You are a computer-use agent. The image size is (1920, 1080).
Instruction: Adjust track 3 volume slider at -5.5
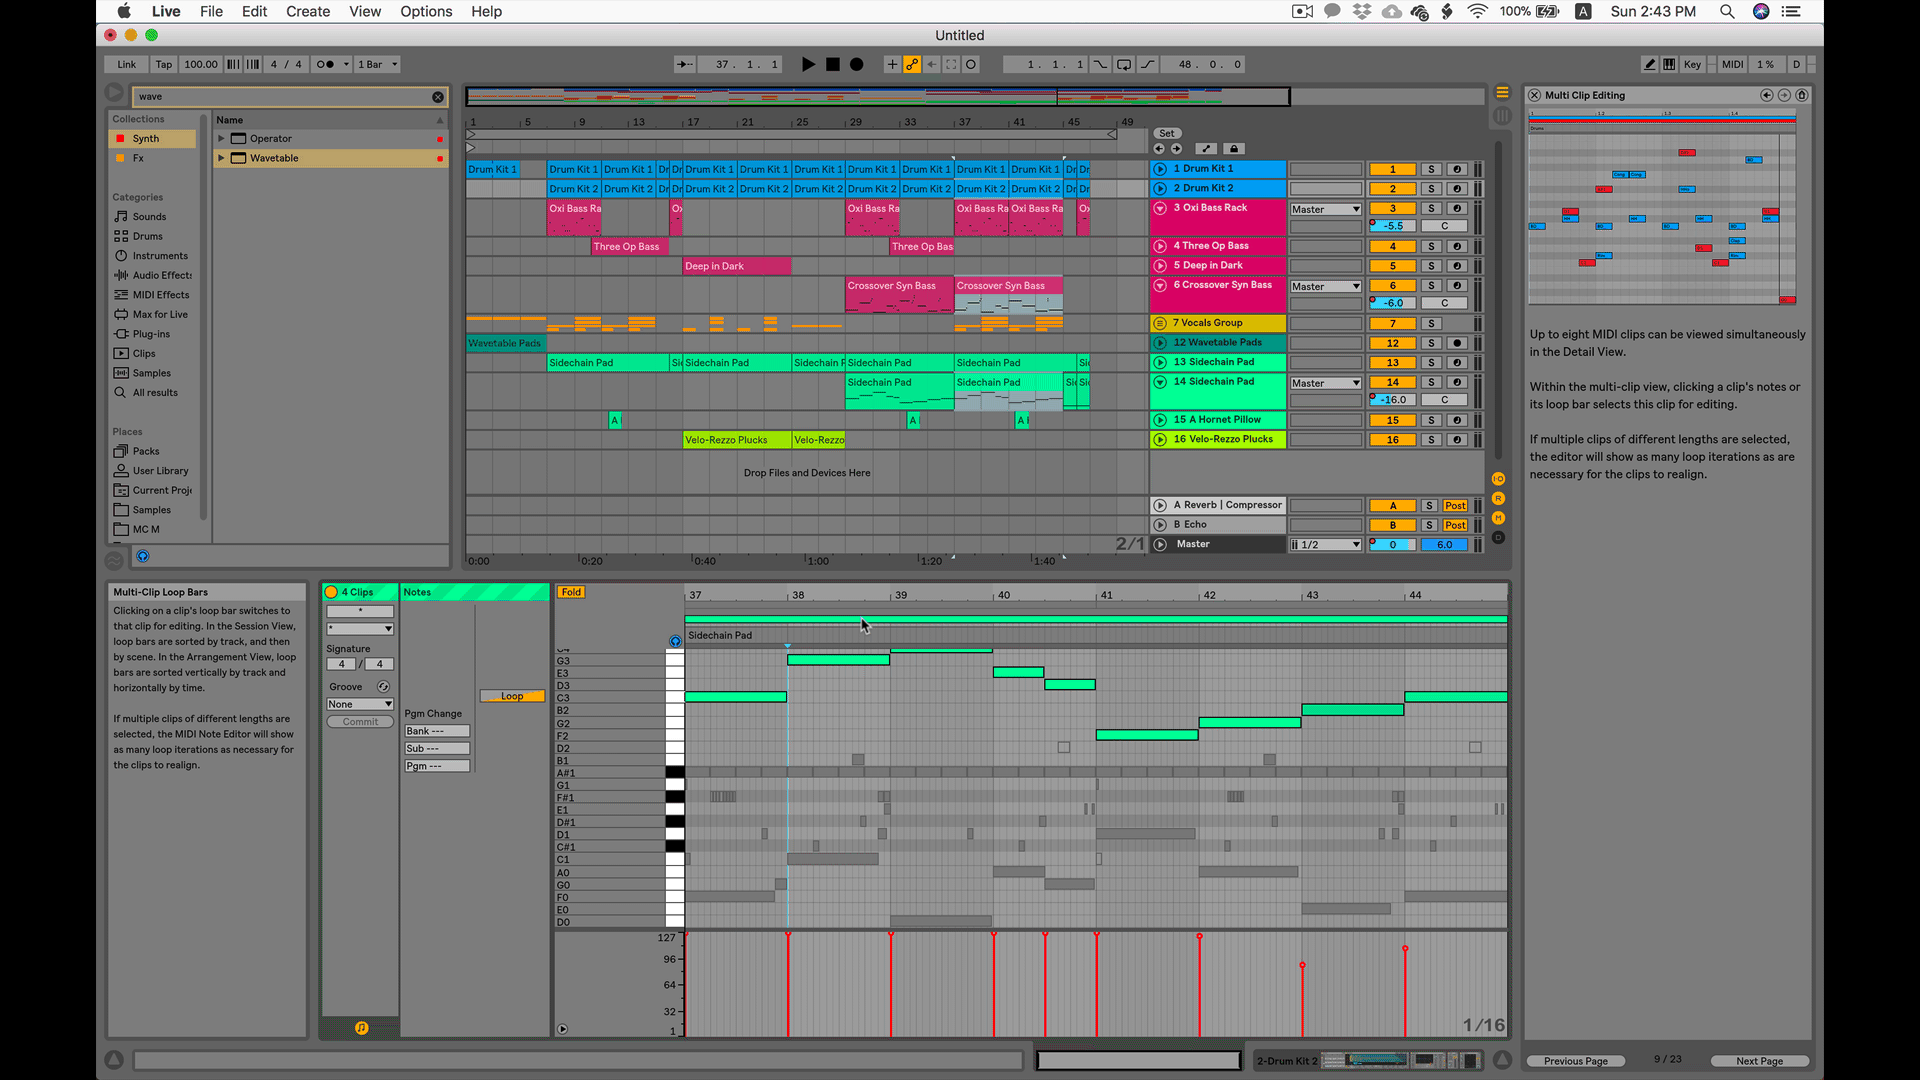1392,226
